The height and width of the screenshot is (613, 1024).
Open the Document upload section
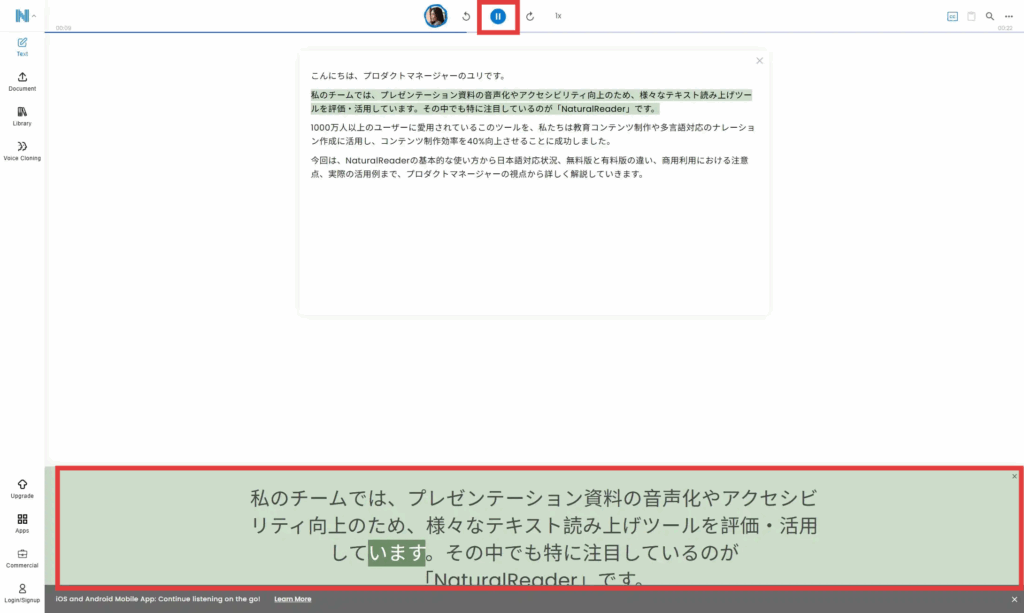coord(22,82)
